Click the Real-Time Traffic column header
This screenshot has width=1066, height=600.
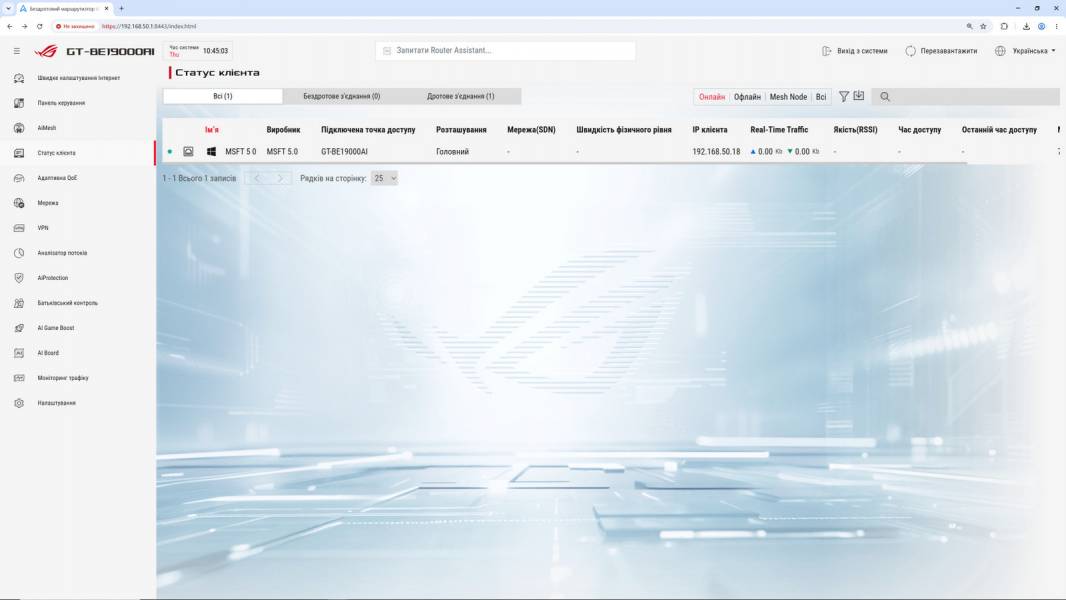tap(779, 130)
